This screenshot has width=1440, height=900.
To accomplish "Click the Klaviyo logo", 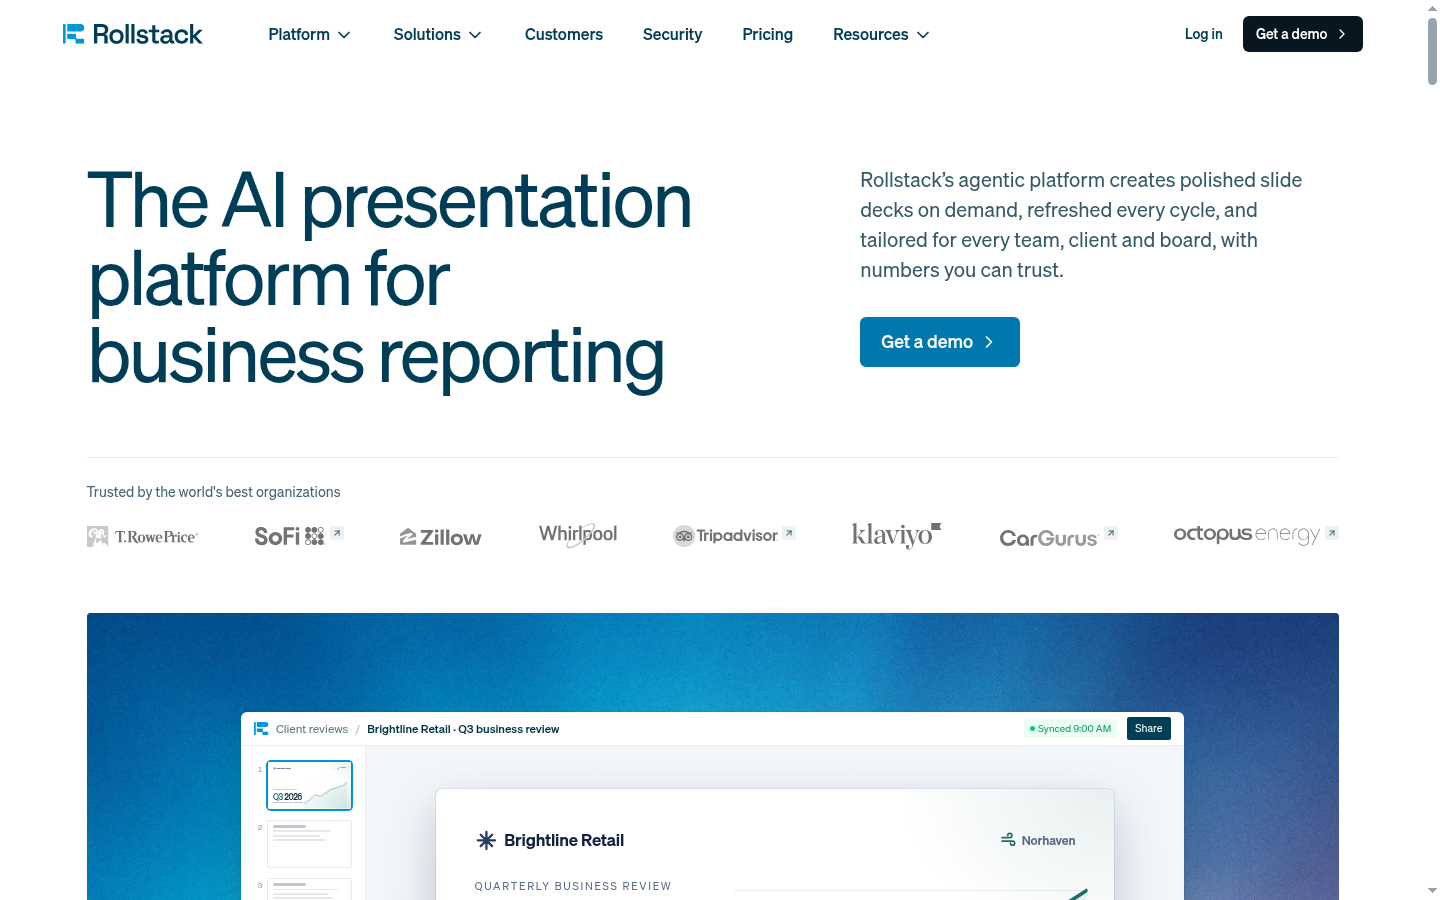I will pyautogui.click(x=896, y=535).
